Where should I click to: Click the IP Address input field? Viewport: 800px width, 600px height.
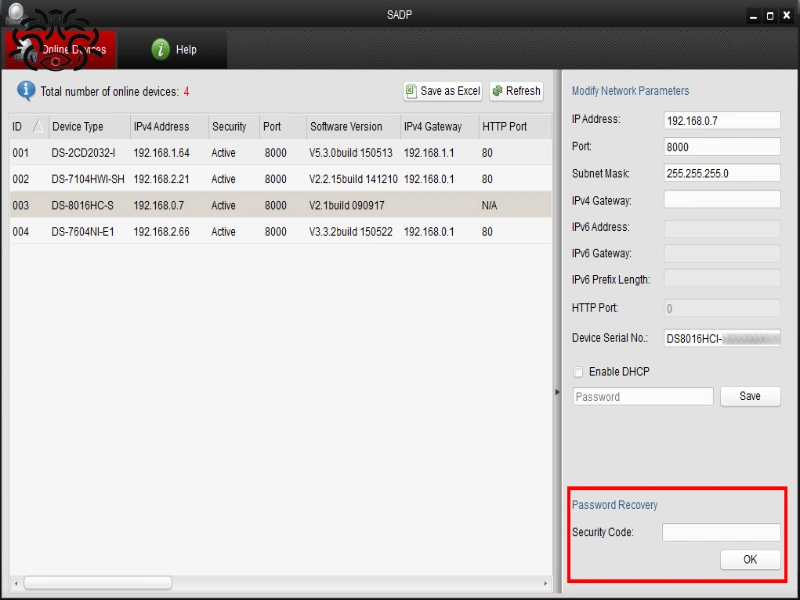tap(721, 120)
